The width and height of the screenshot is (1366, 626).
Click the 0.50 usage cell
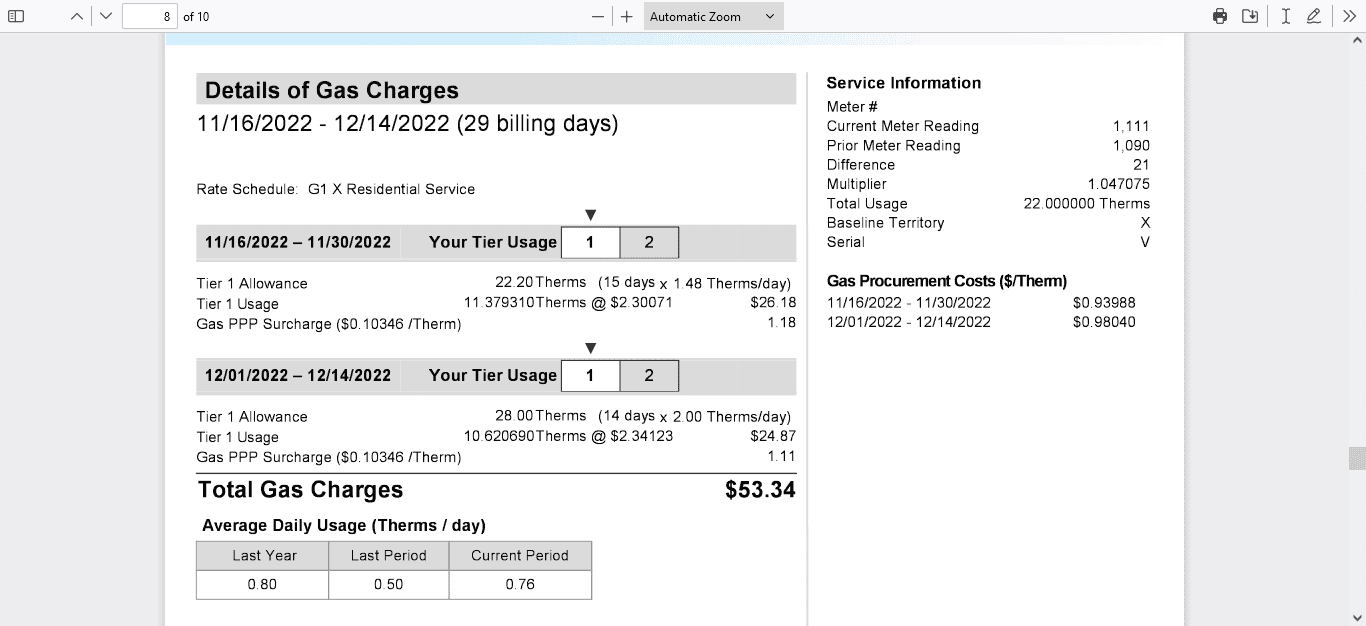pos(389,585)
